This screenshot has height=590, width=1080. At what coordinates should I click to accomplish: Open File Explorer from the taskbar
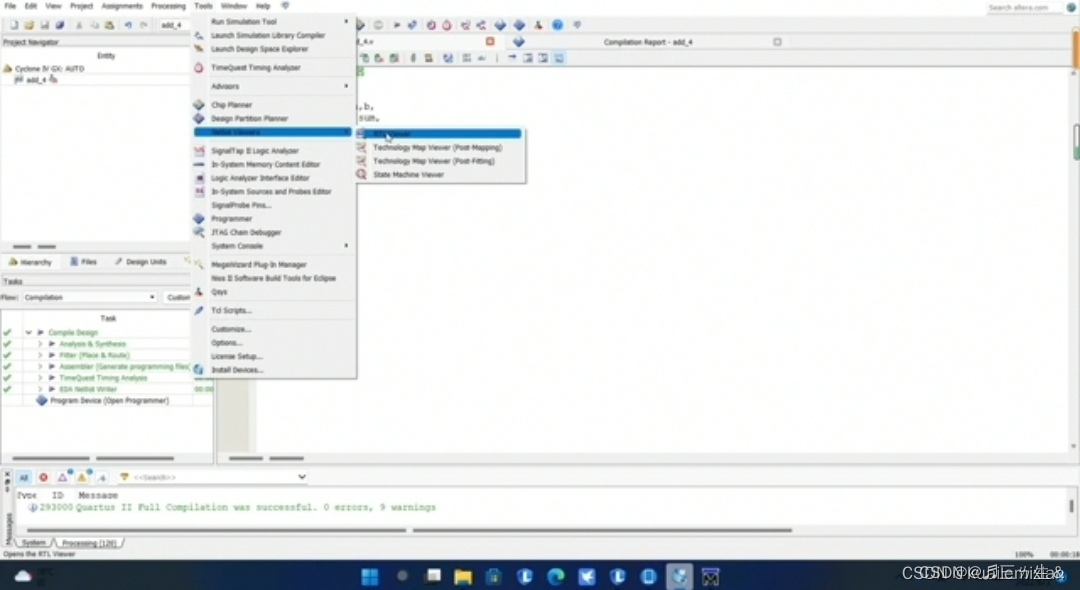[463, 576]
